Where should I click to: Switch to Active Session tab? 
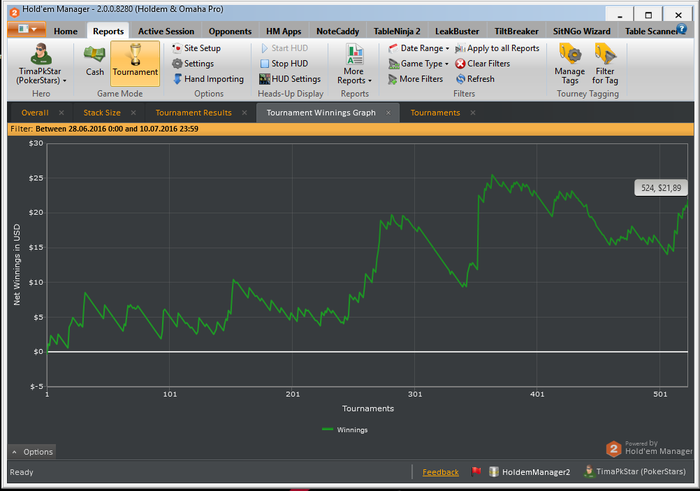166,31
